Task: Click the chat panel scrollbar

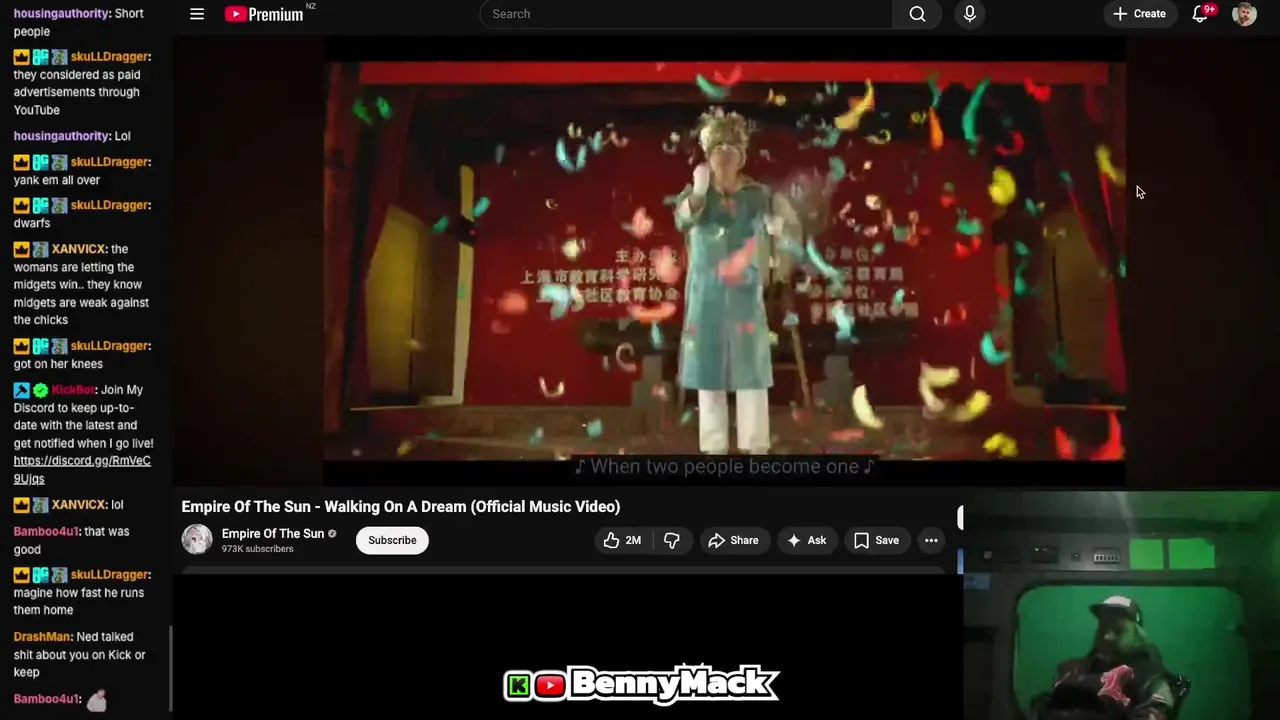Action: tap(170, 667)
